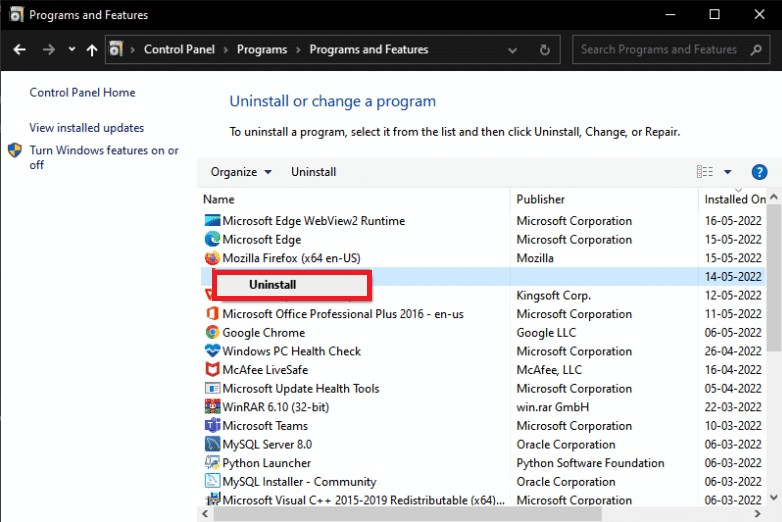Go up one level with up arrow

pyautogui.click(x=92, y=49)
